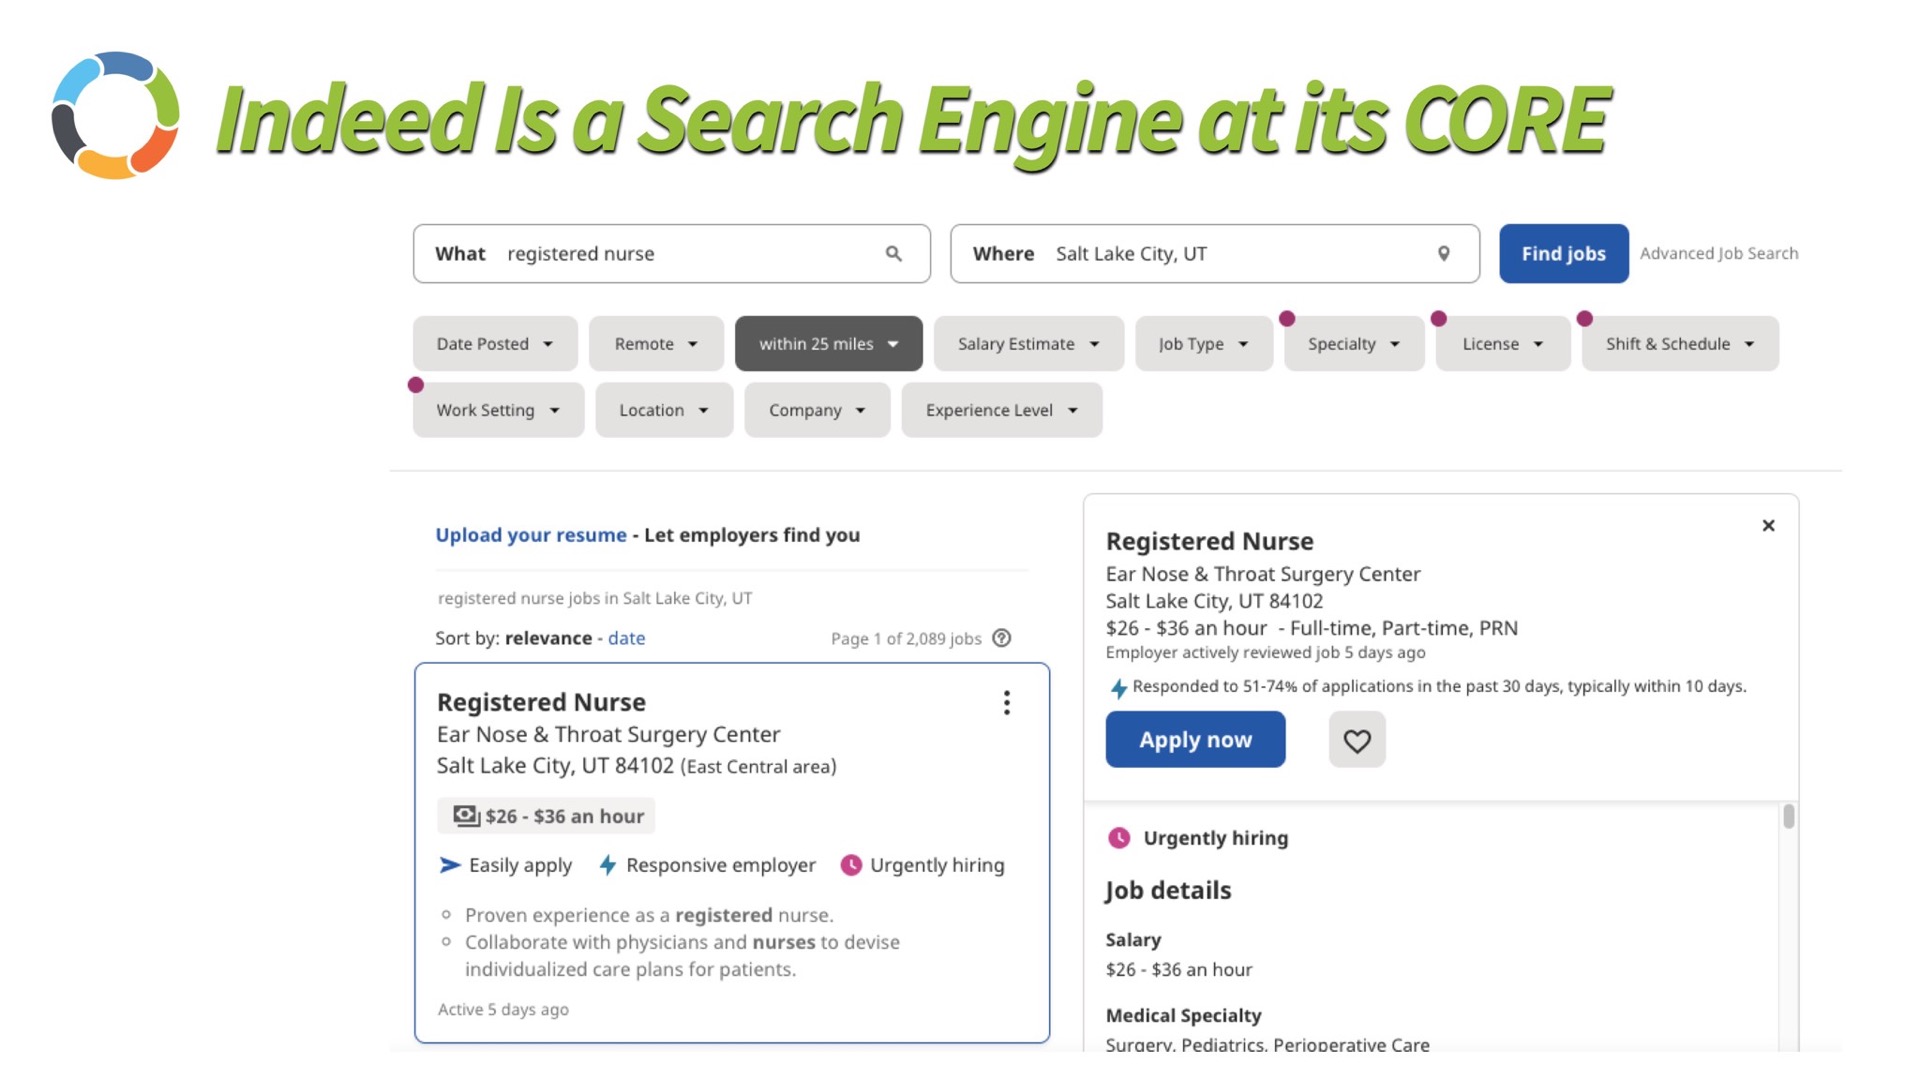Click the Responsive employer lightning icon

coord(607,865)
